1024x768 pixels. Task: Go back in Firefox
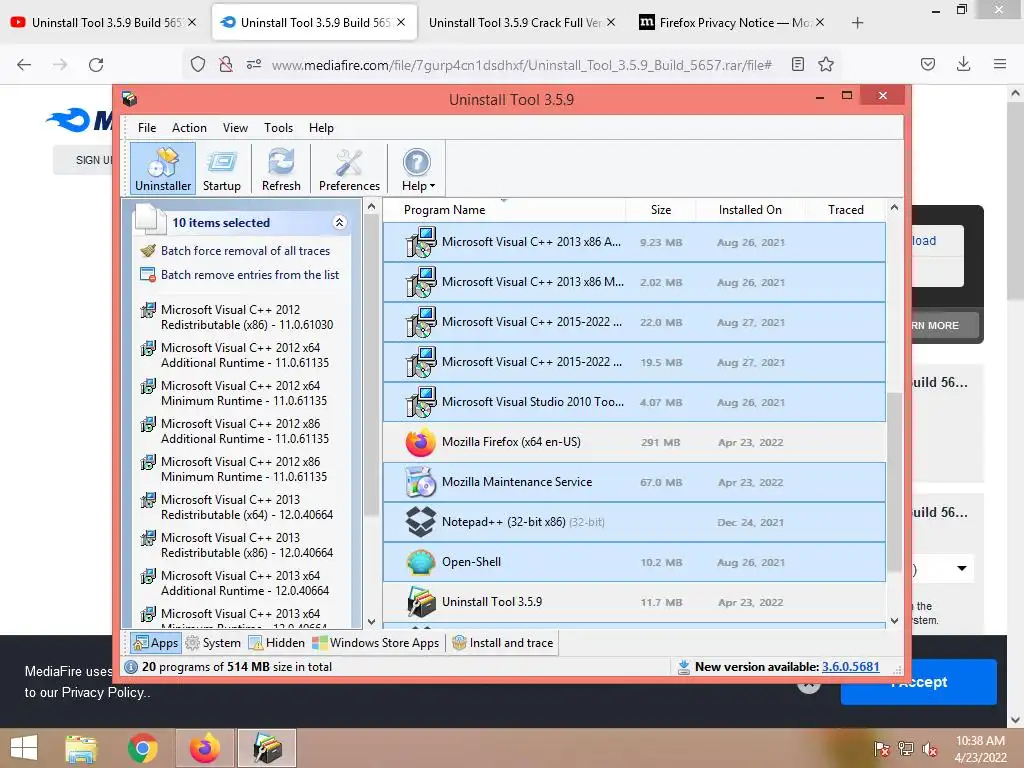click(x=24, y=65)
